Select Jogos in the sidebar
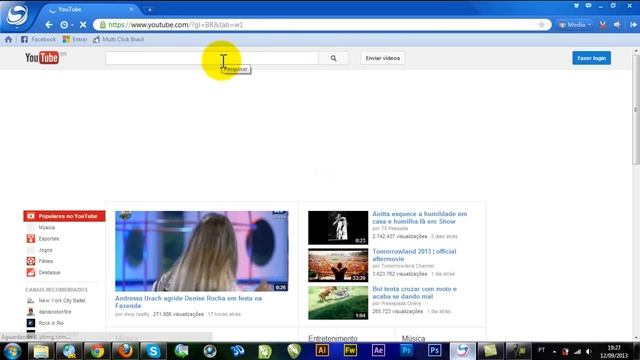Screen dimensions: 640x360 click(x=45, y=250)
